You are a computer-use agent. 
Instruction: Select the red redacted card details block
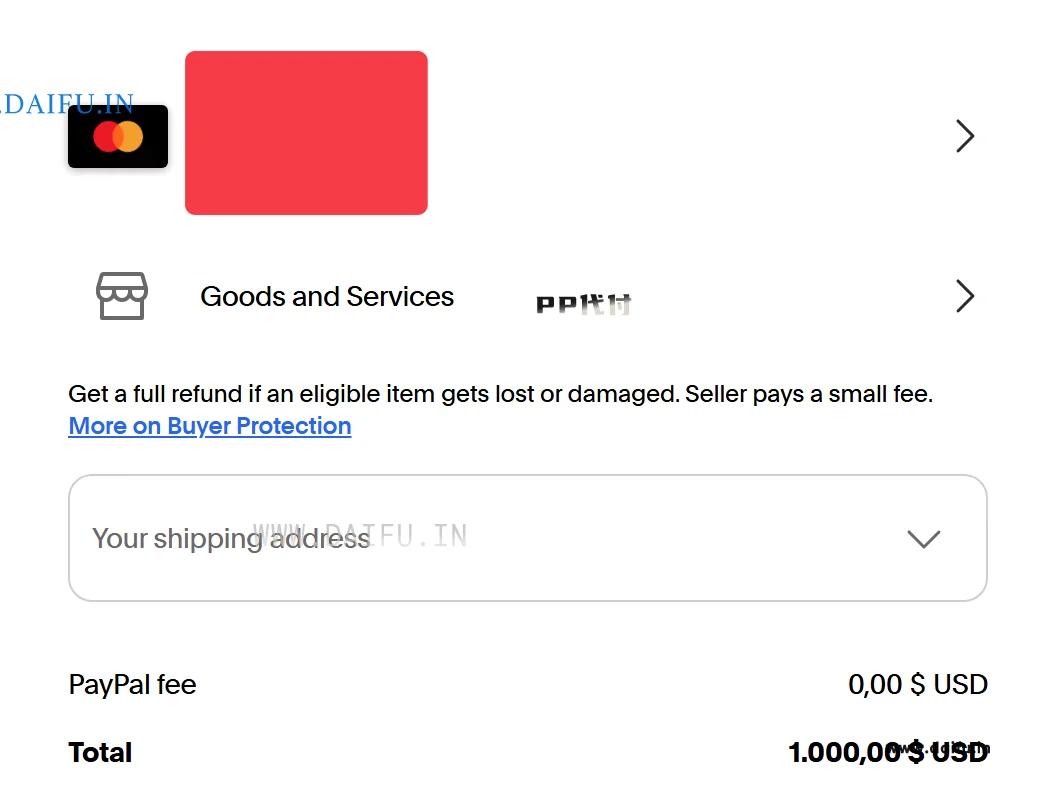click(306, 133)
